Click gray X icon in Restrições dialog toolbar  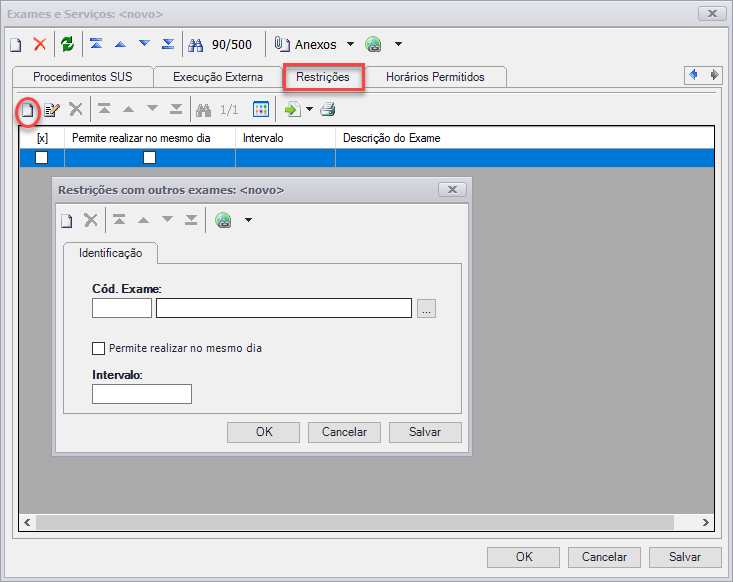point(91,220)
